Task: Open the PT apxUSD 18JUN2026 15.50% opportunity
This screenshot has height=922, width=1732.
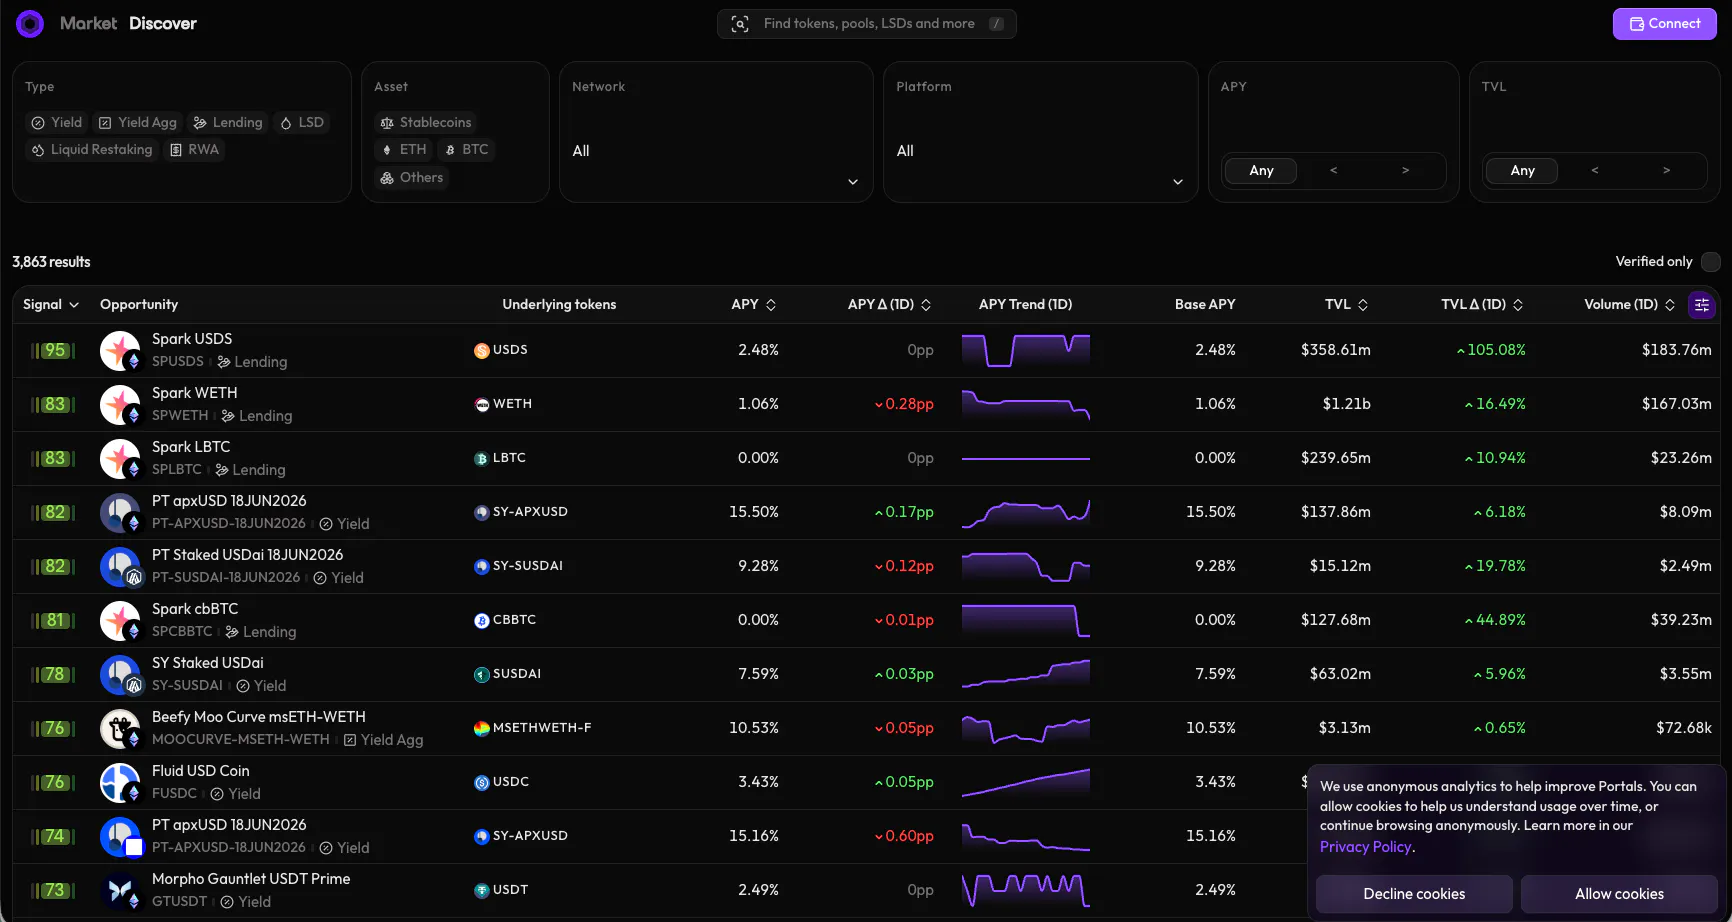Action: [866, 513]
